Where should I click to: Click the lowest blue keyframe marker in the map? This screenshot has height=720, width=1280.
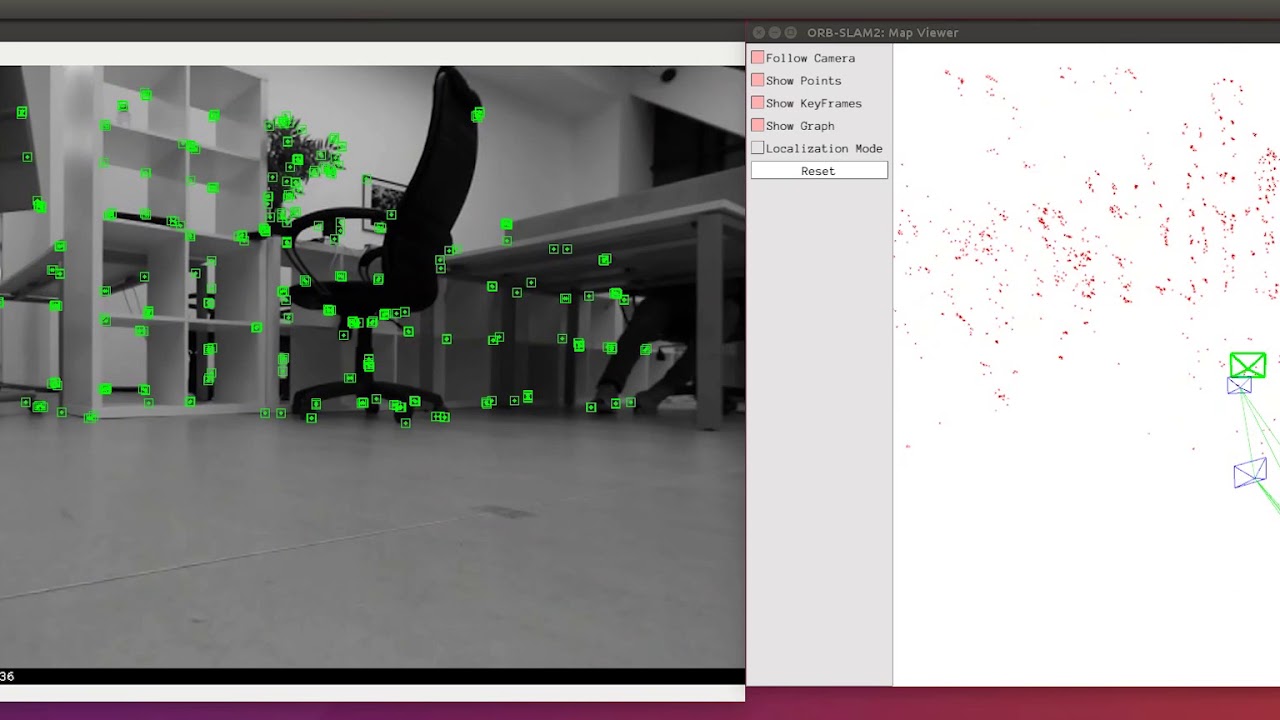click(1250, 472)
